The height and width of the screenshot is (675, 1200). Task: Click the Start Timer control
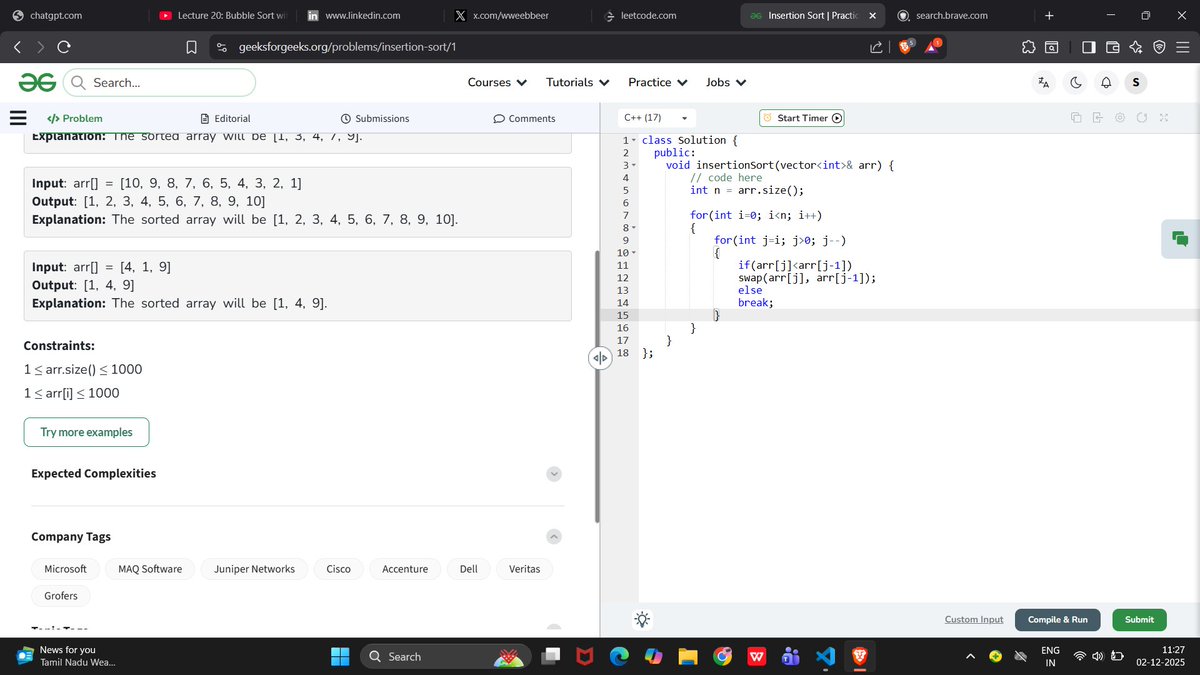[801, 117]
